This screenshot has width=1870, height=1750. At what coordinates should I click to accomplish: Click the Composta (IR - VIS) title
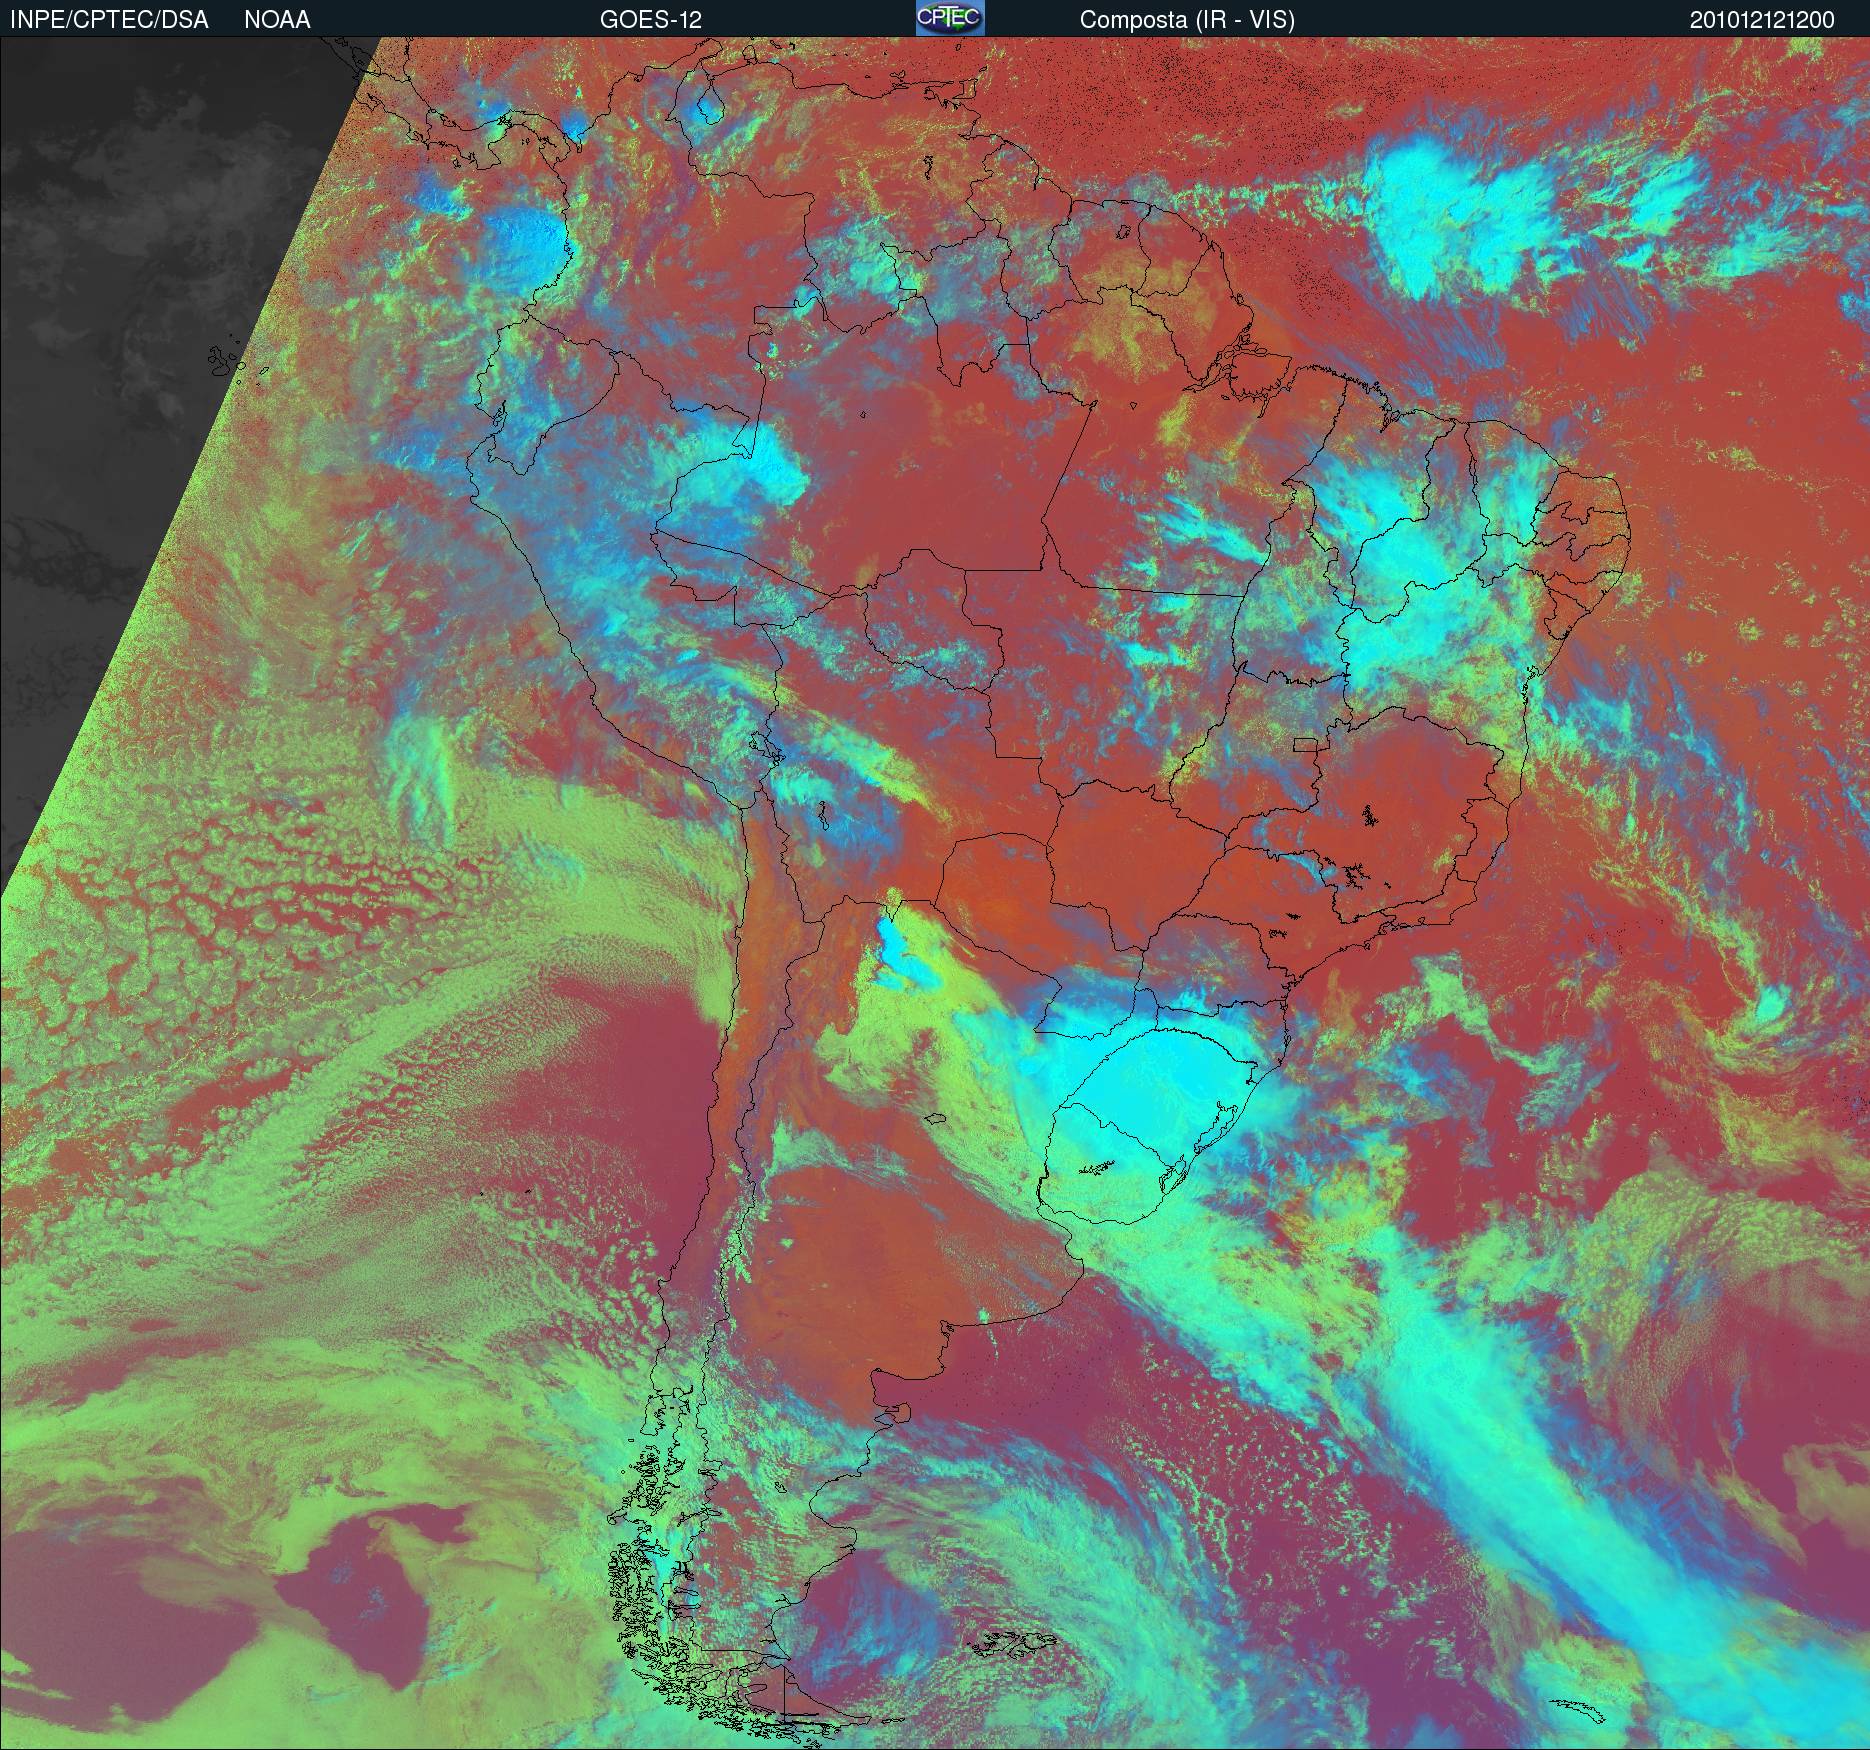click(1187, 20)
